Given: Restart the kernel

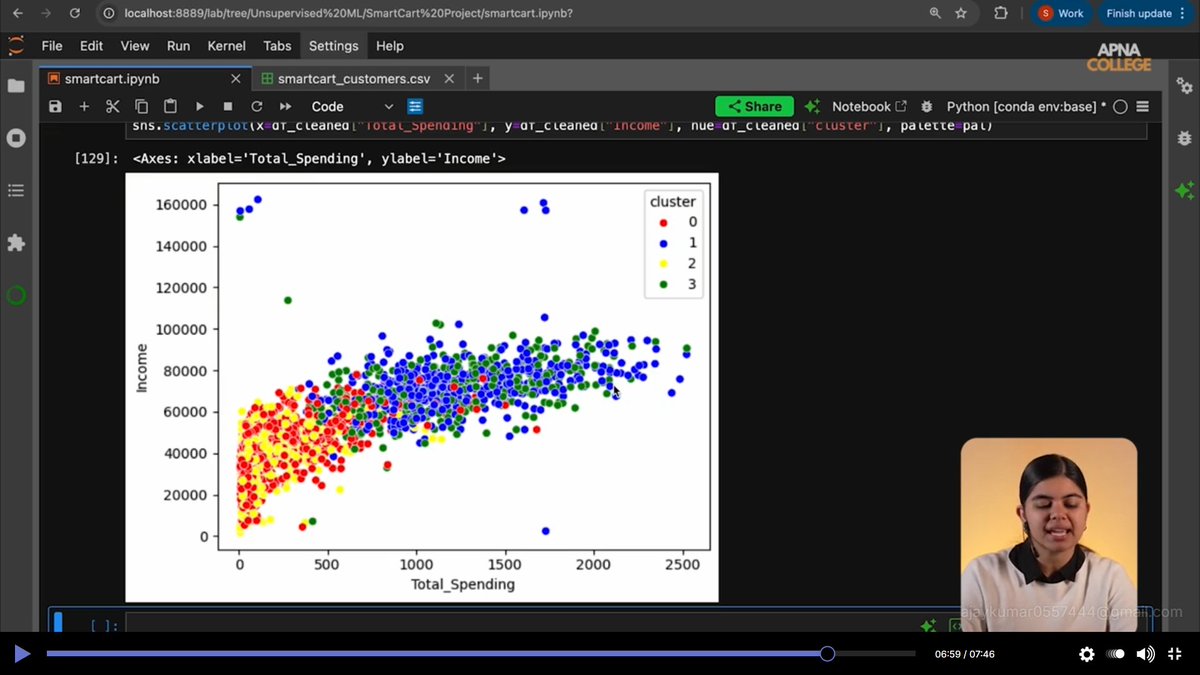Looking at the screenshot, I should pos(257,106).
